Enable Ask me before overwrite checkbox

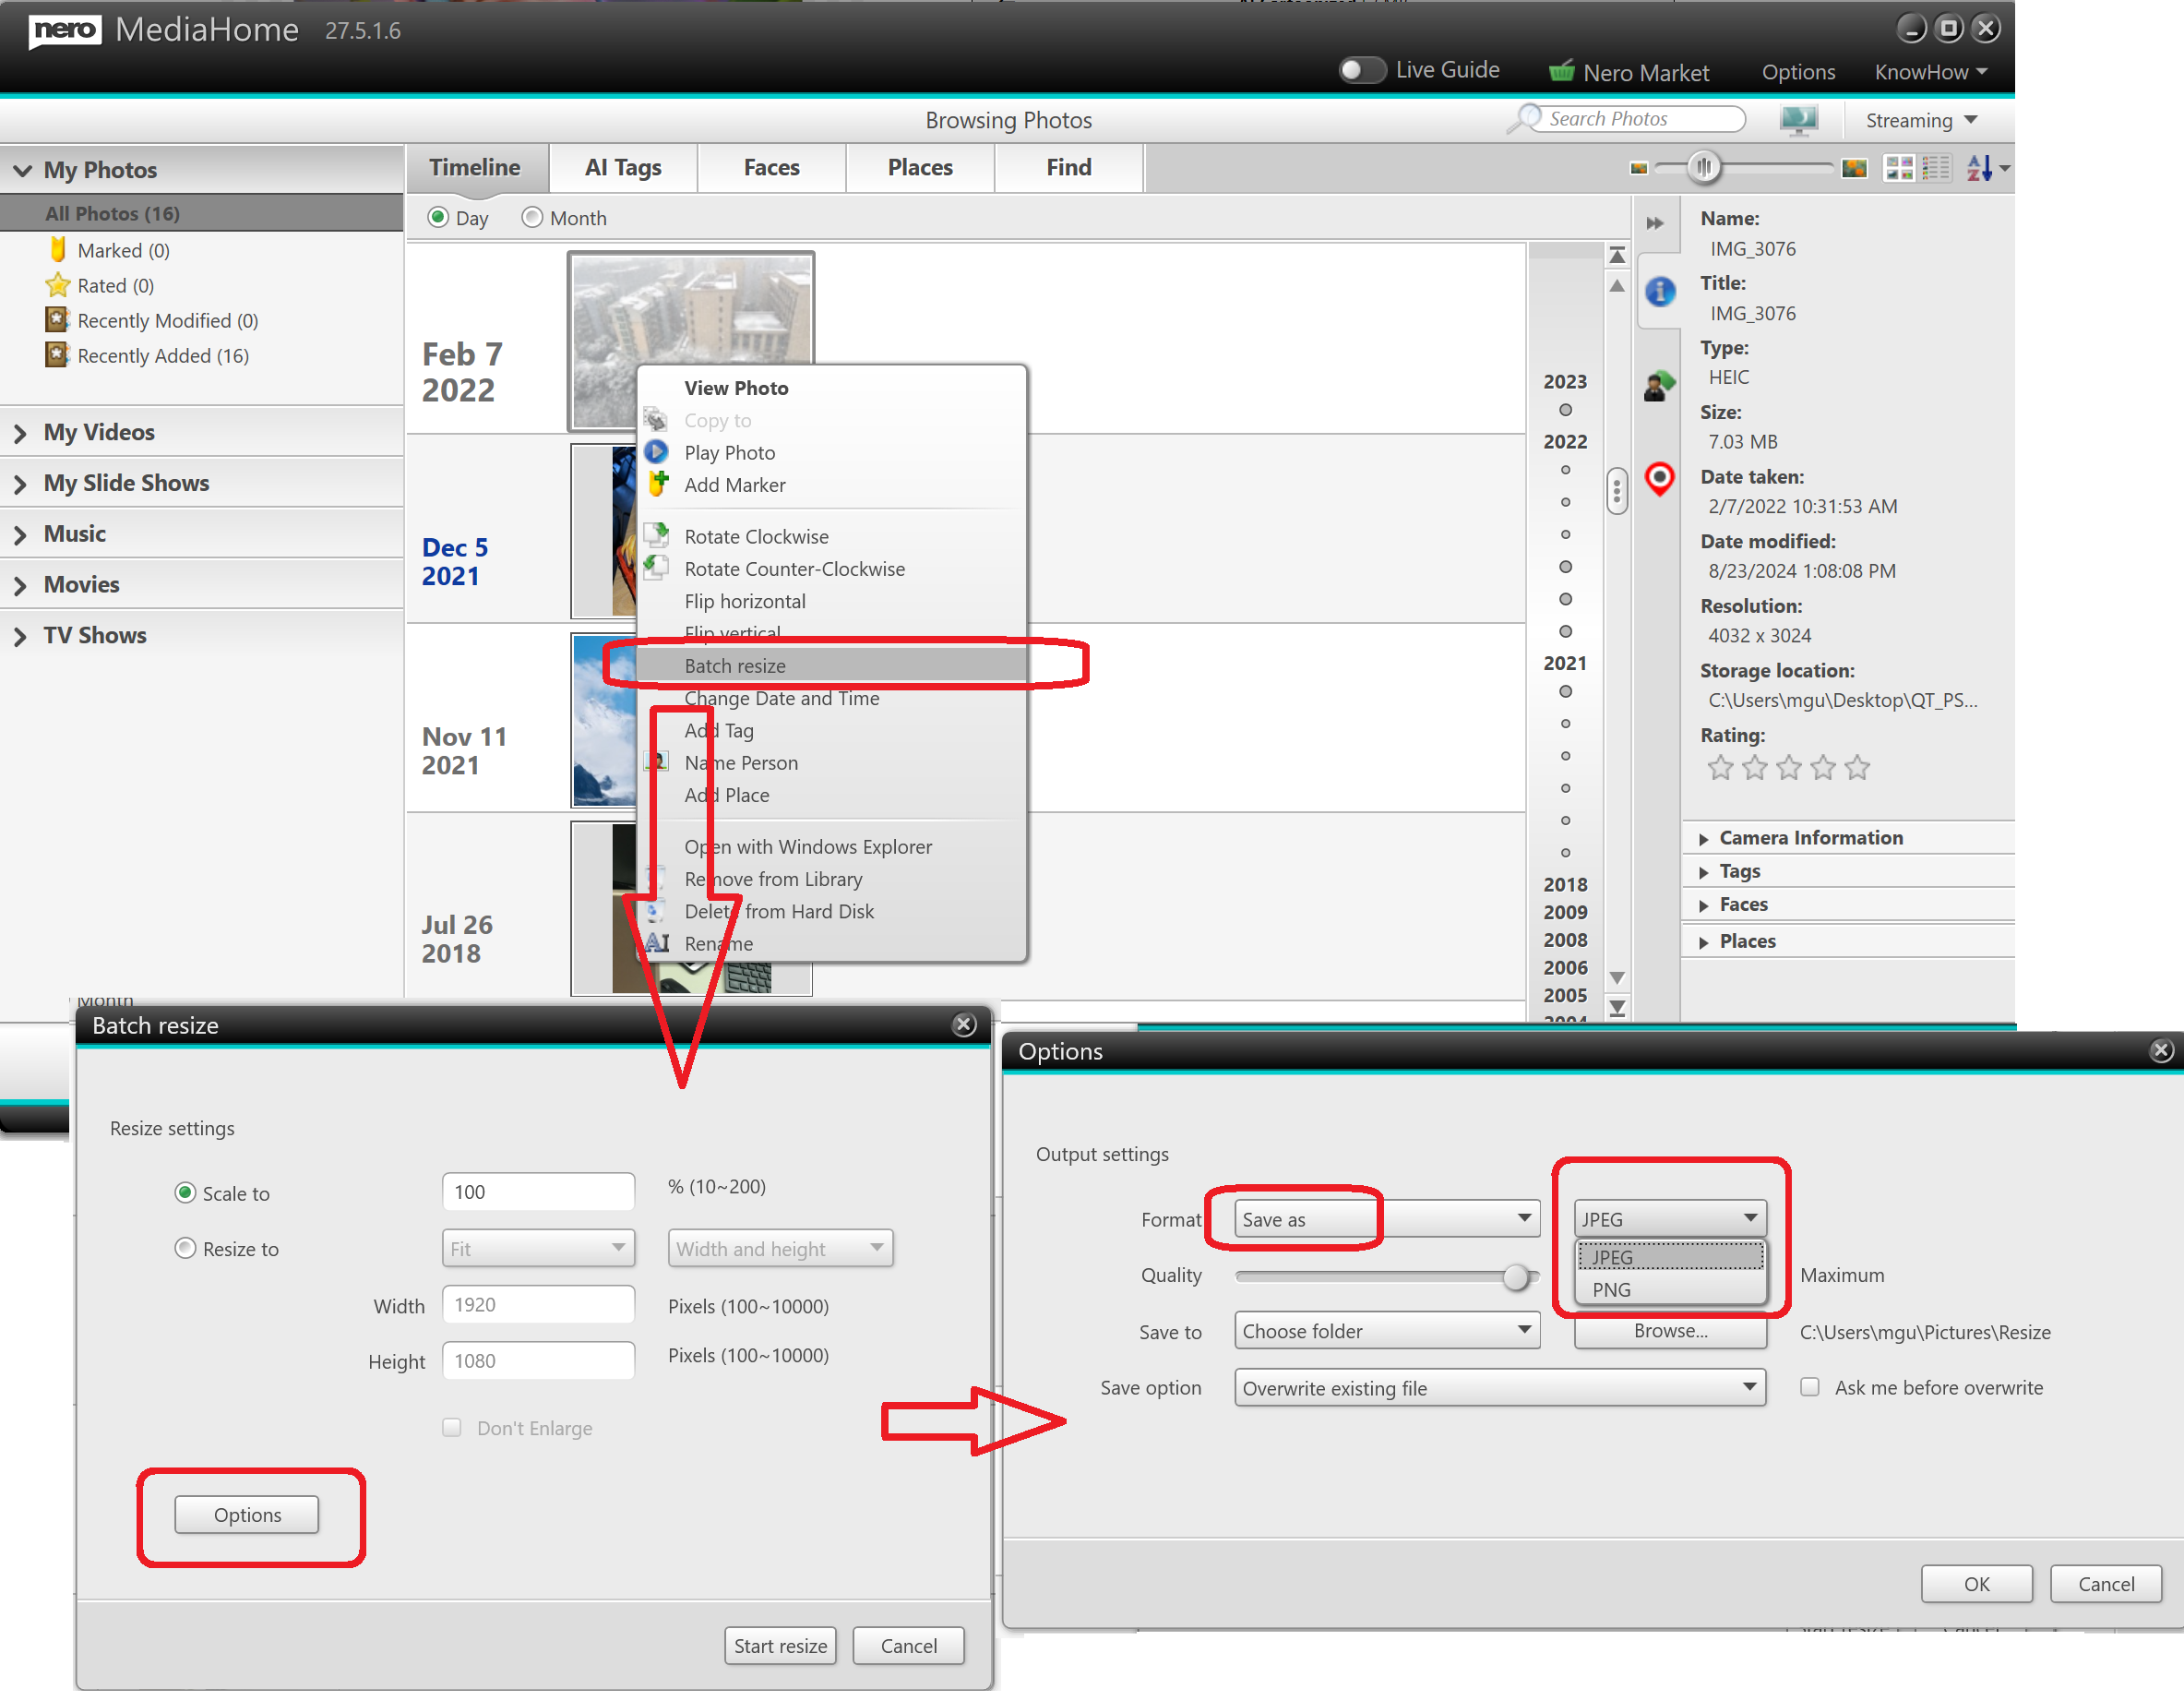(1809, 1387)
